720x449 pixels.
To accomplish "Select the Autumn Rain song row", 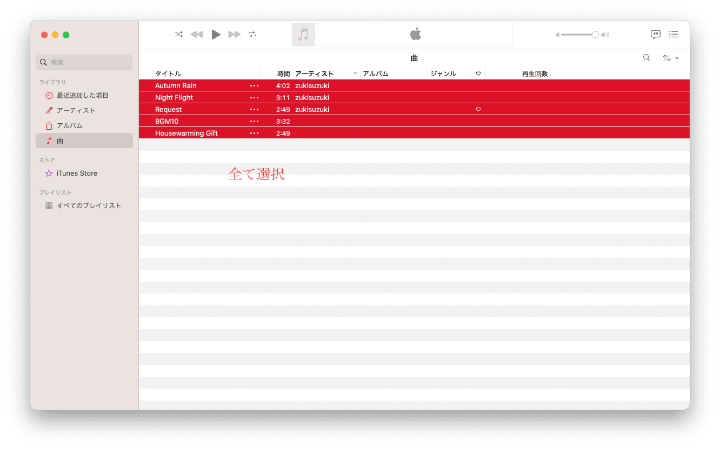I will click(x=414, y=85).
